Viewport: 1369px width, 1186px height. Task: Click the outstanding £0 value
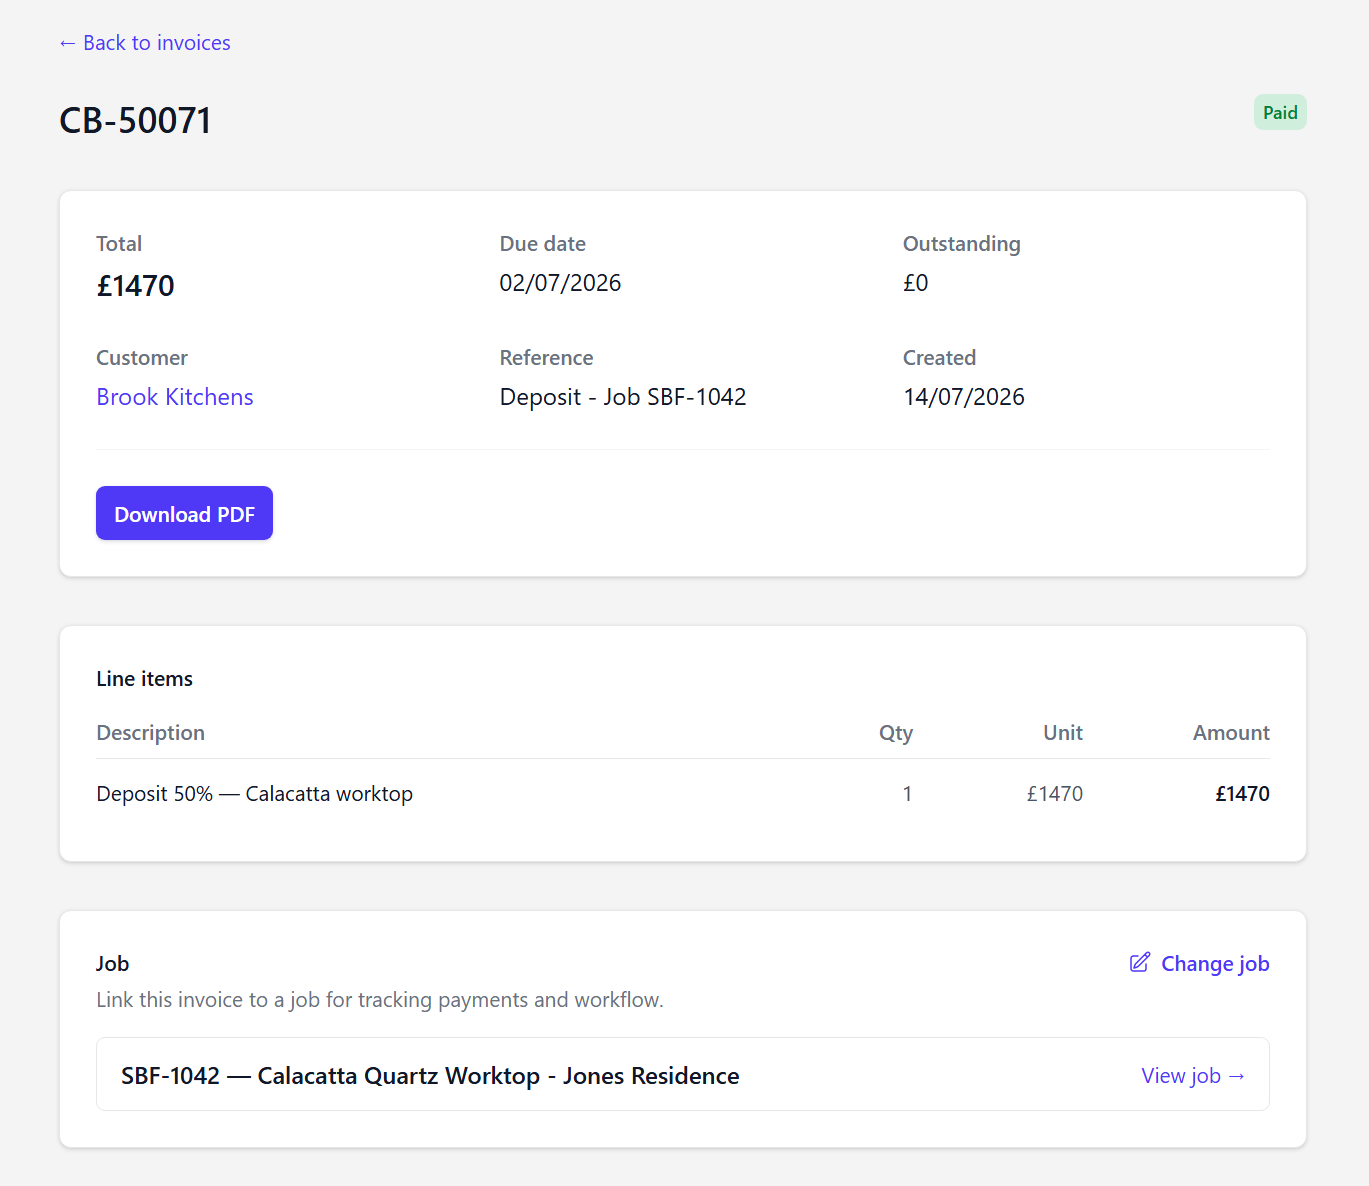pos(916,283)
